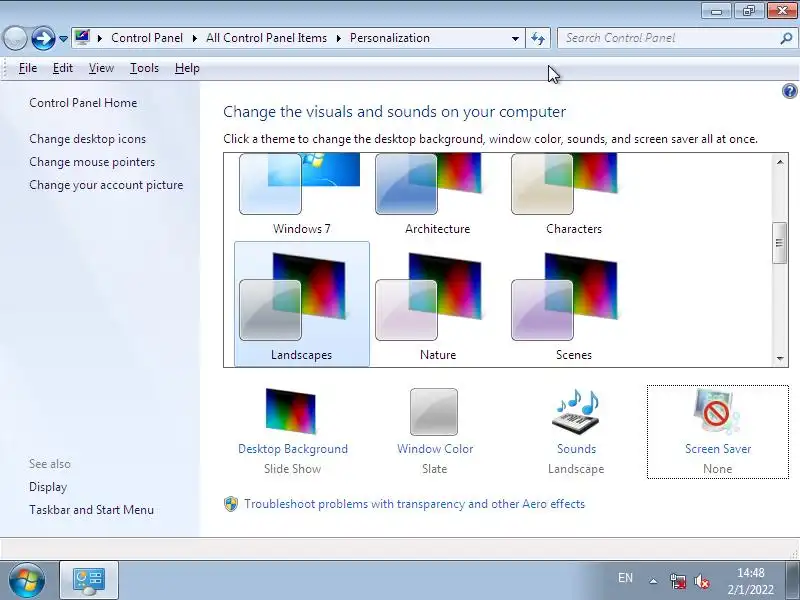Click the network tray icon
Viewport: 800px width, 600px height.
(x=678, y=581)
